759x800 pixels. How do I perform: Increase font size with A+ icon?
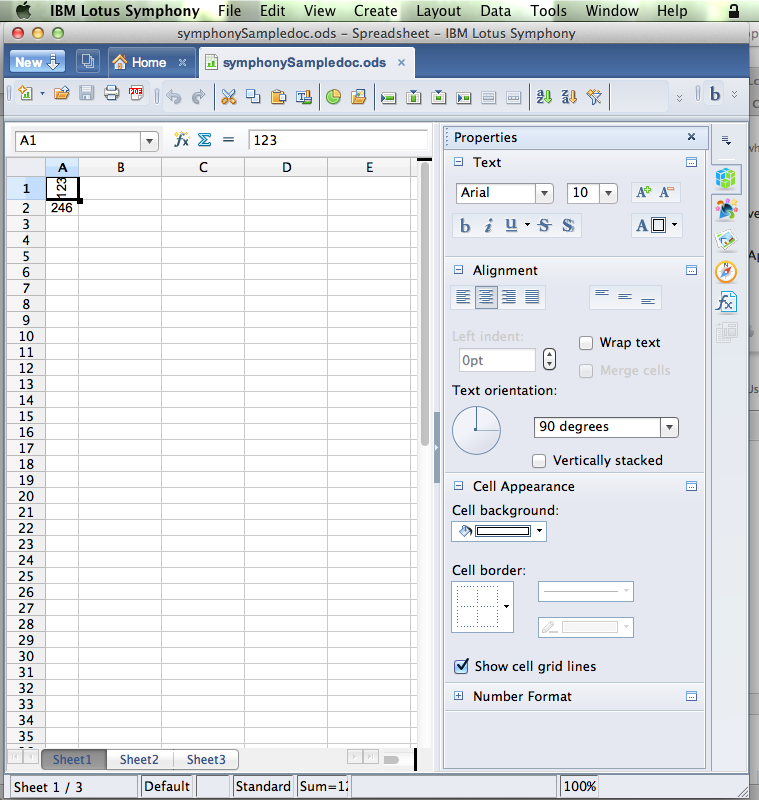[x=643, y=192]
